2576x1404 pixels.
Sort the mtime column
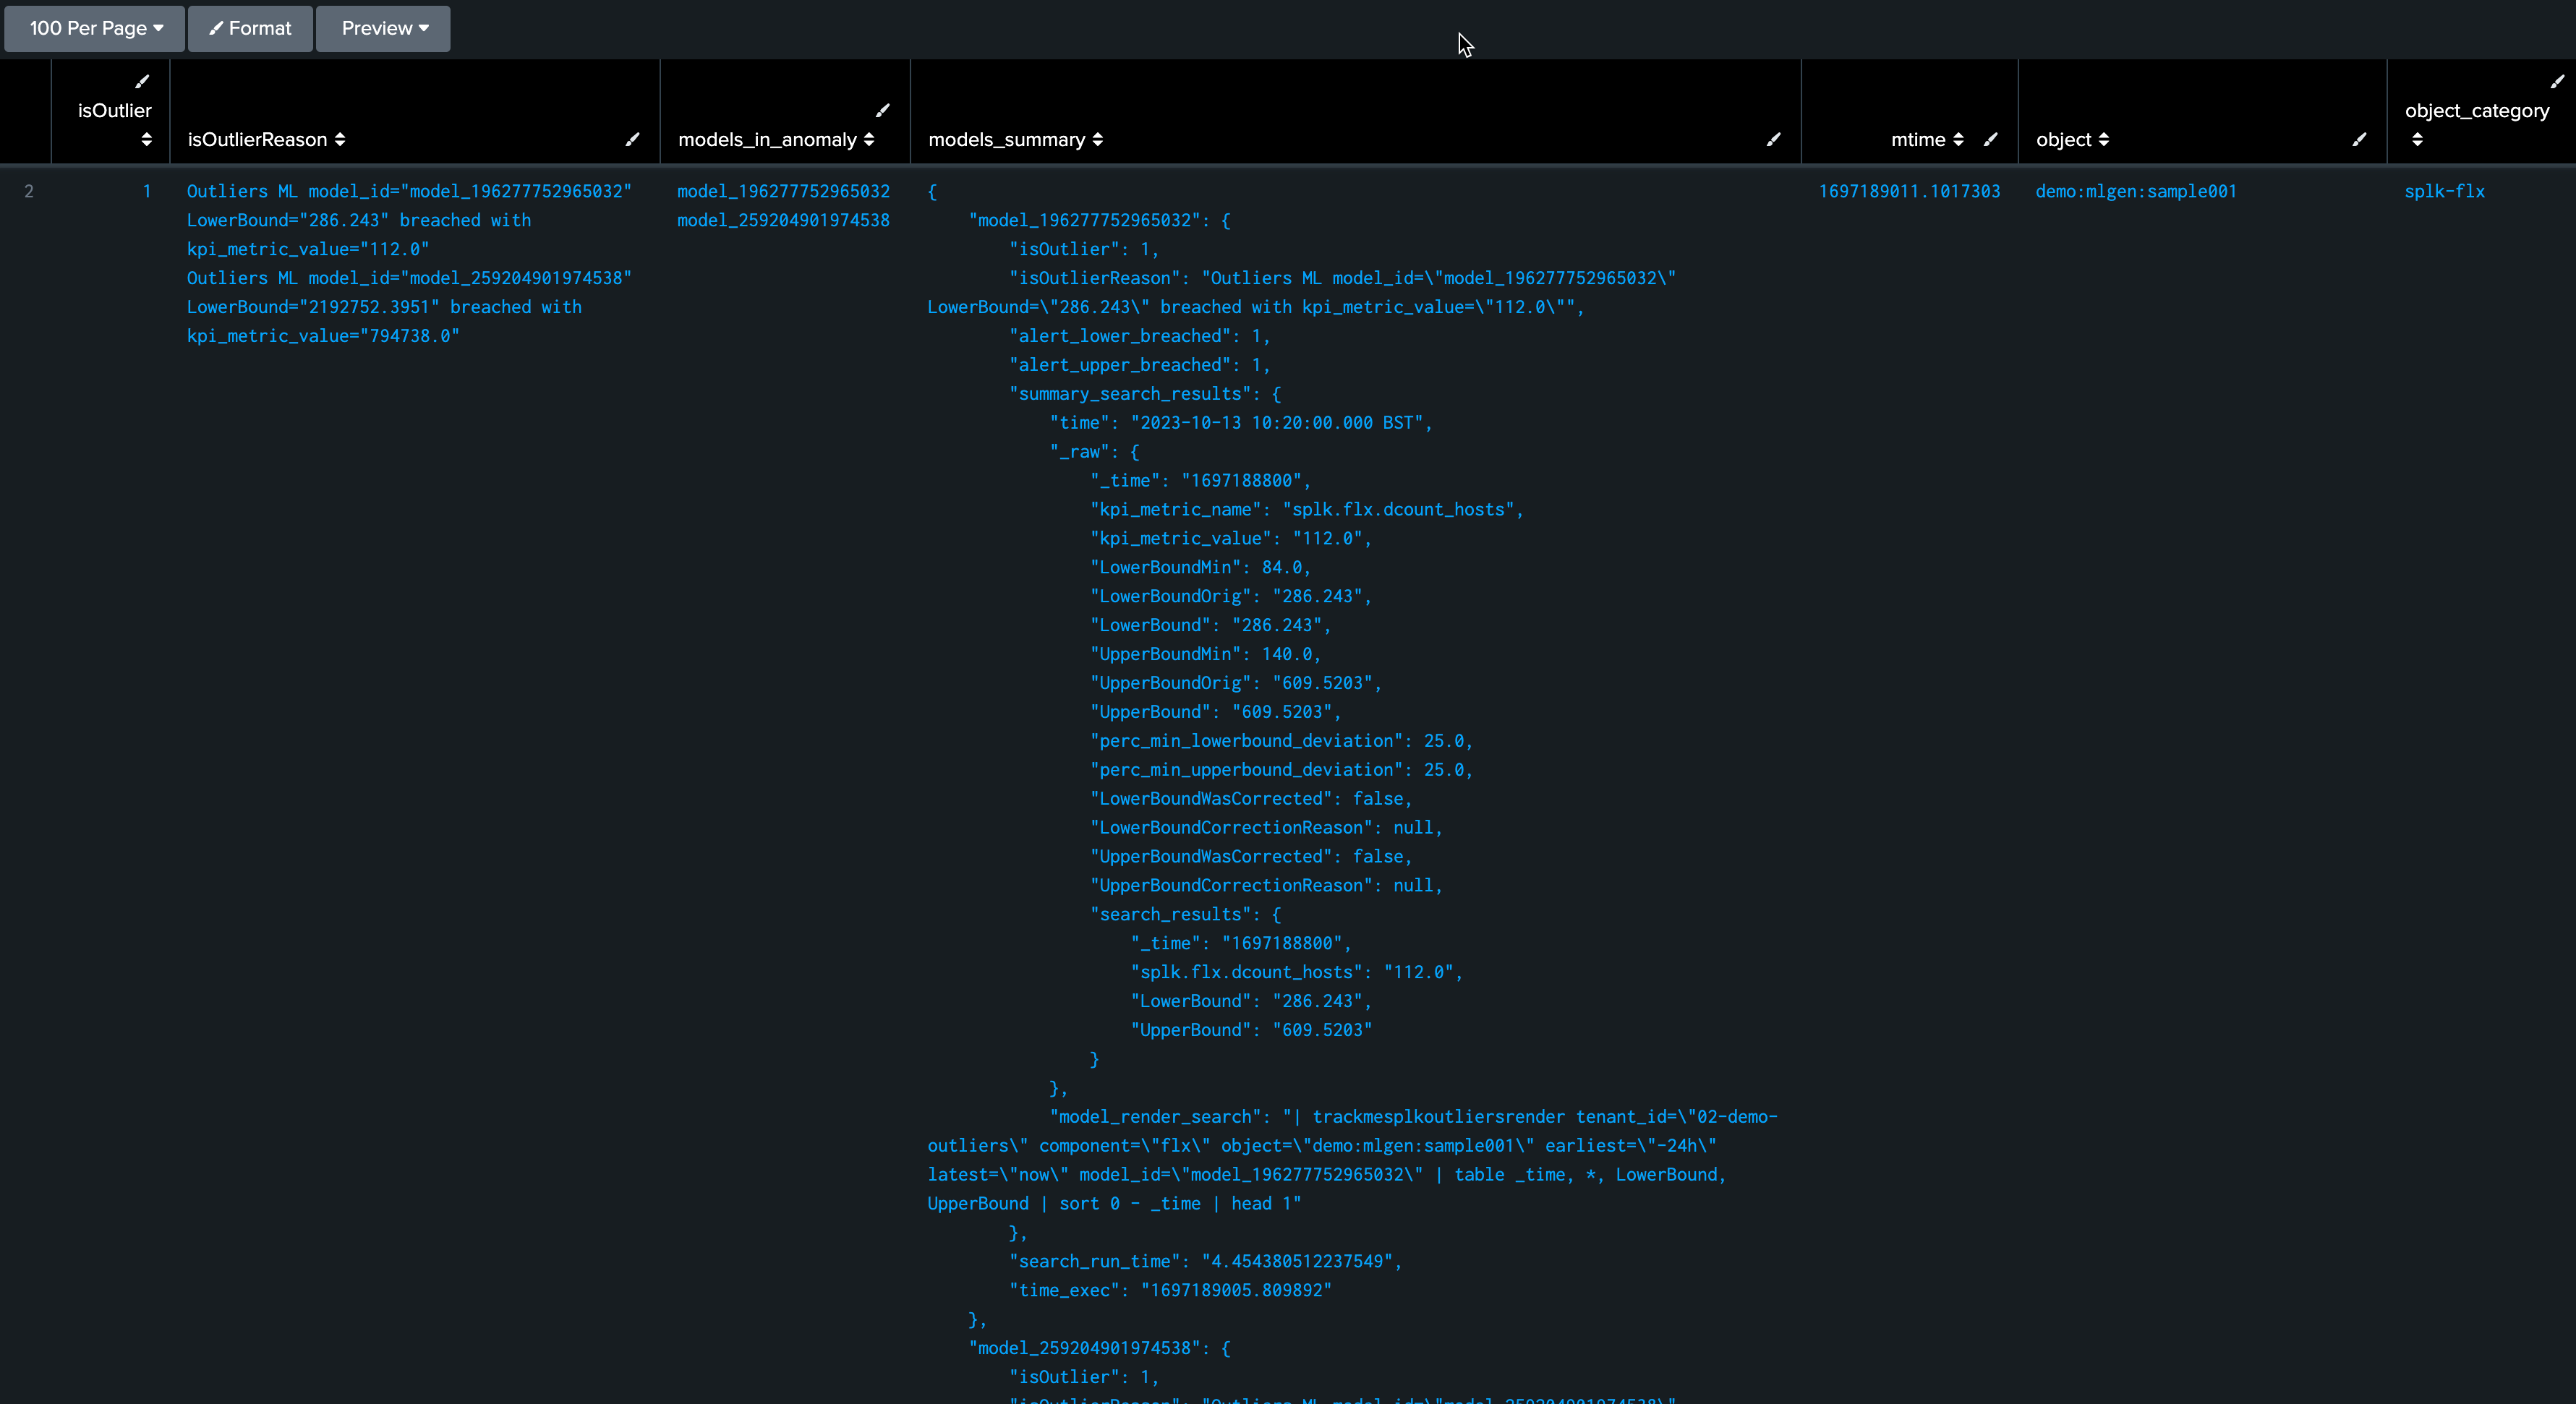tap(1958, 140)
